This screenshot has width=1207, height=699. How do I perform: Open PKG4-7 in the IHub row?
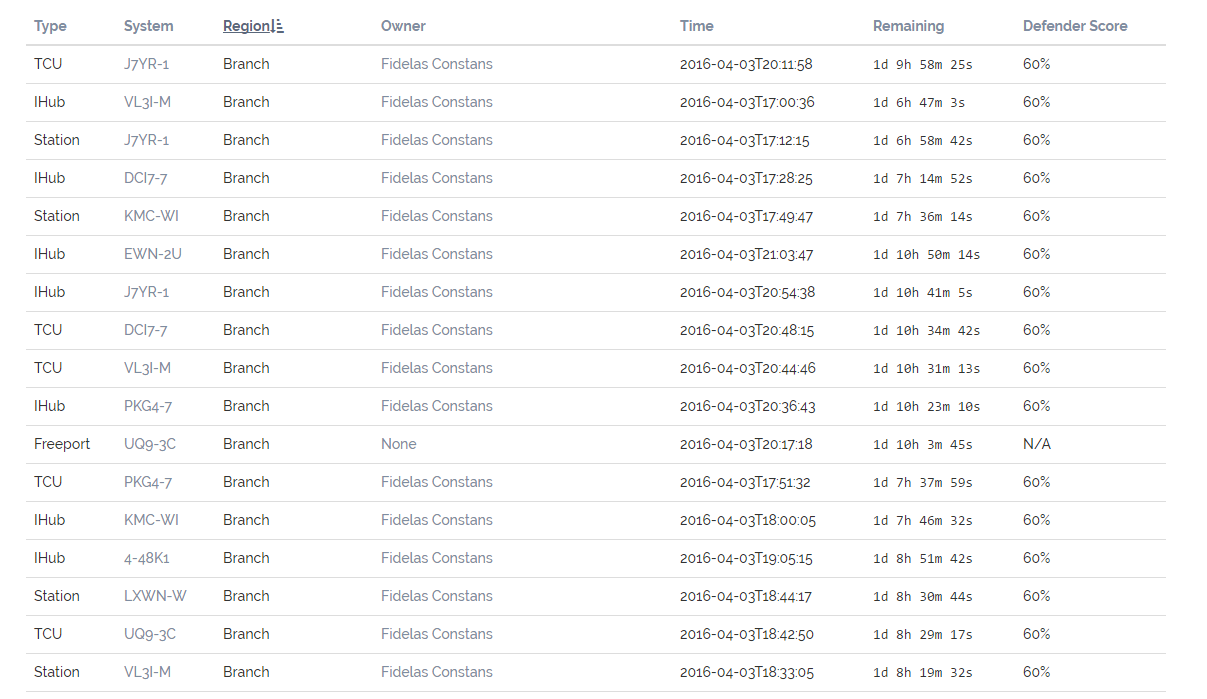[148, 406]
